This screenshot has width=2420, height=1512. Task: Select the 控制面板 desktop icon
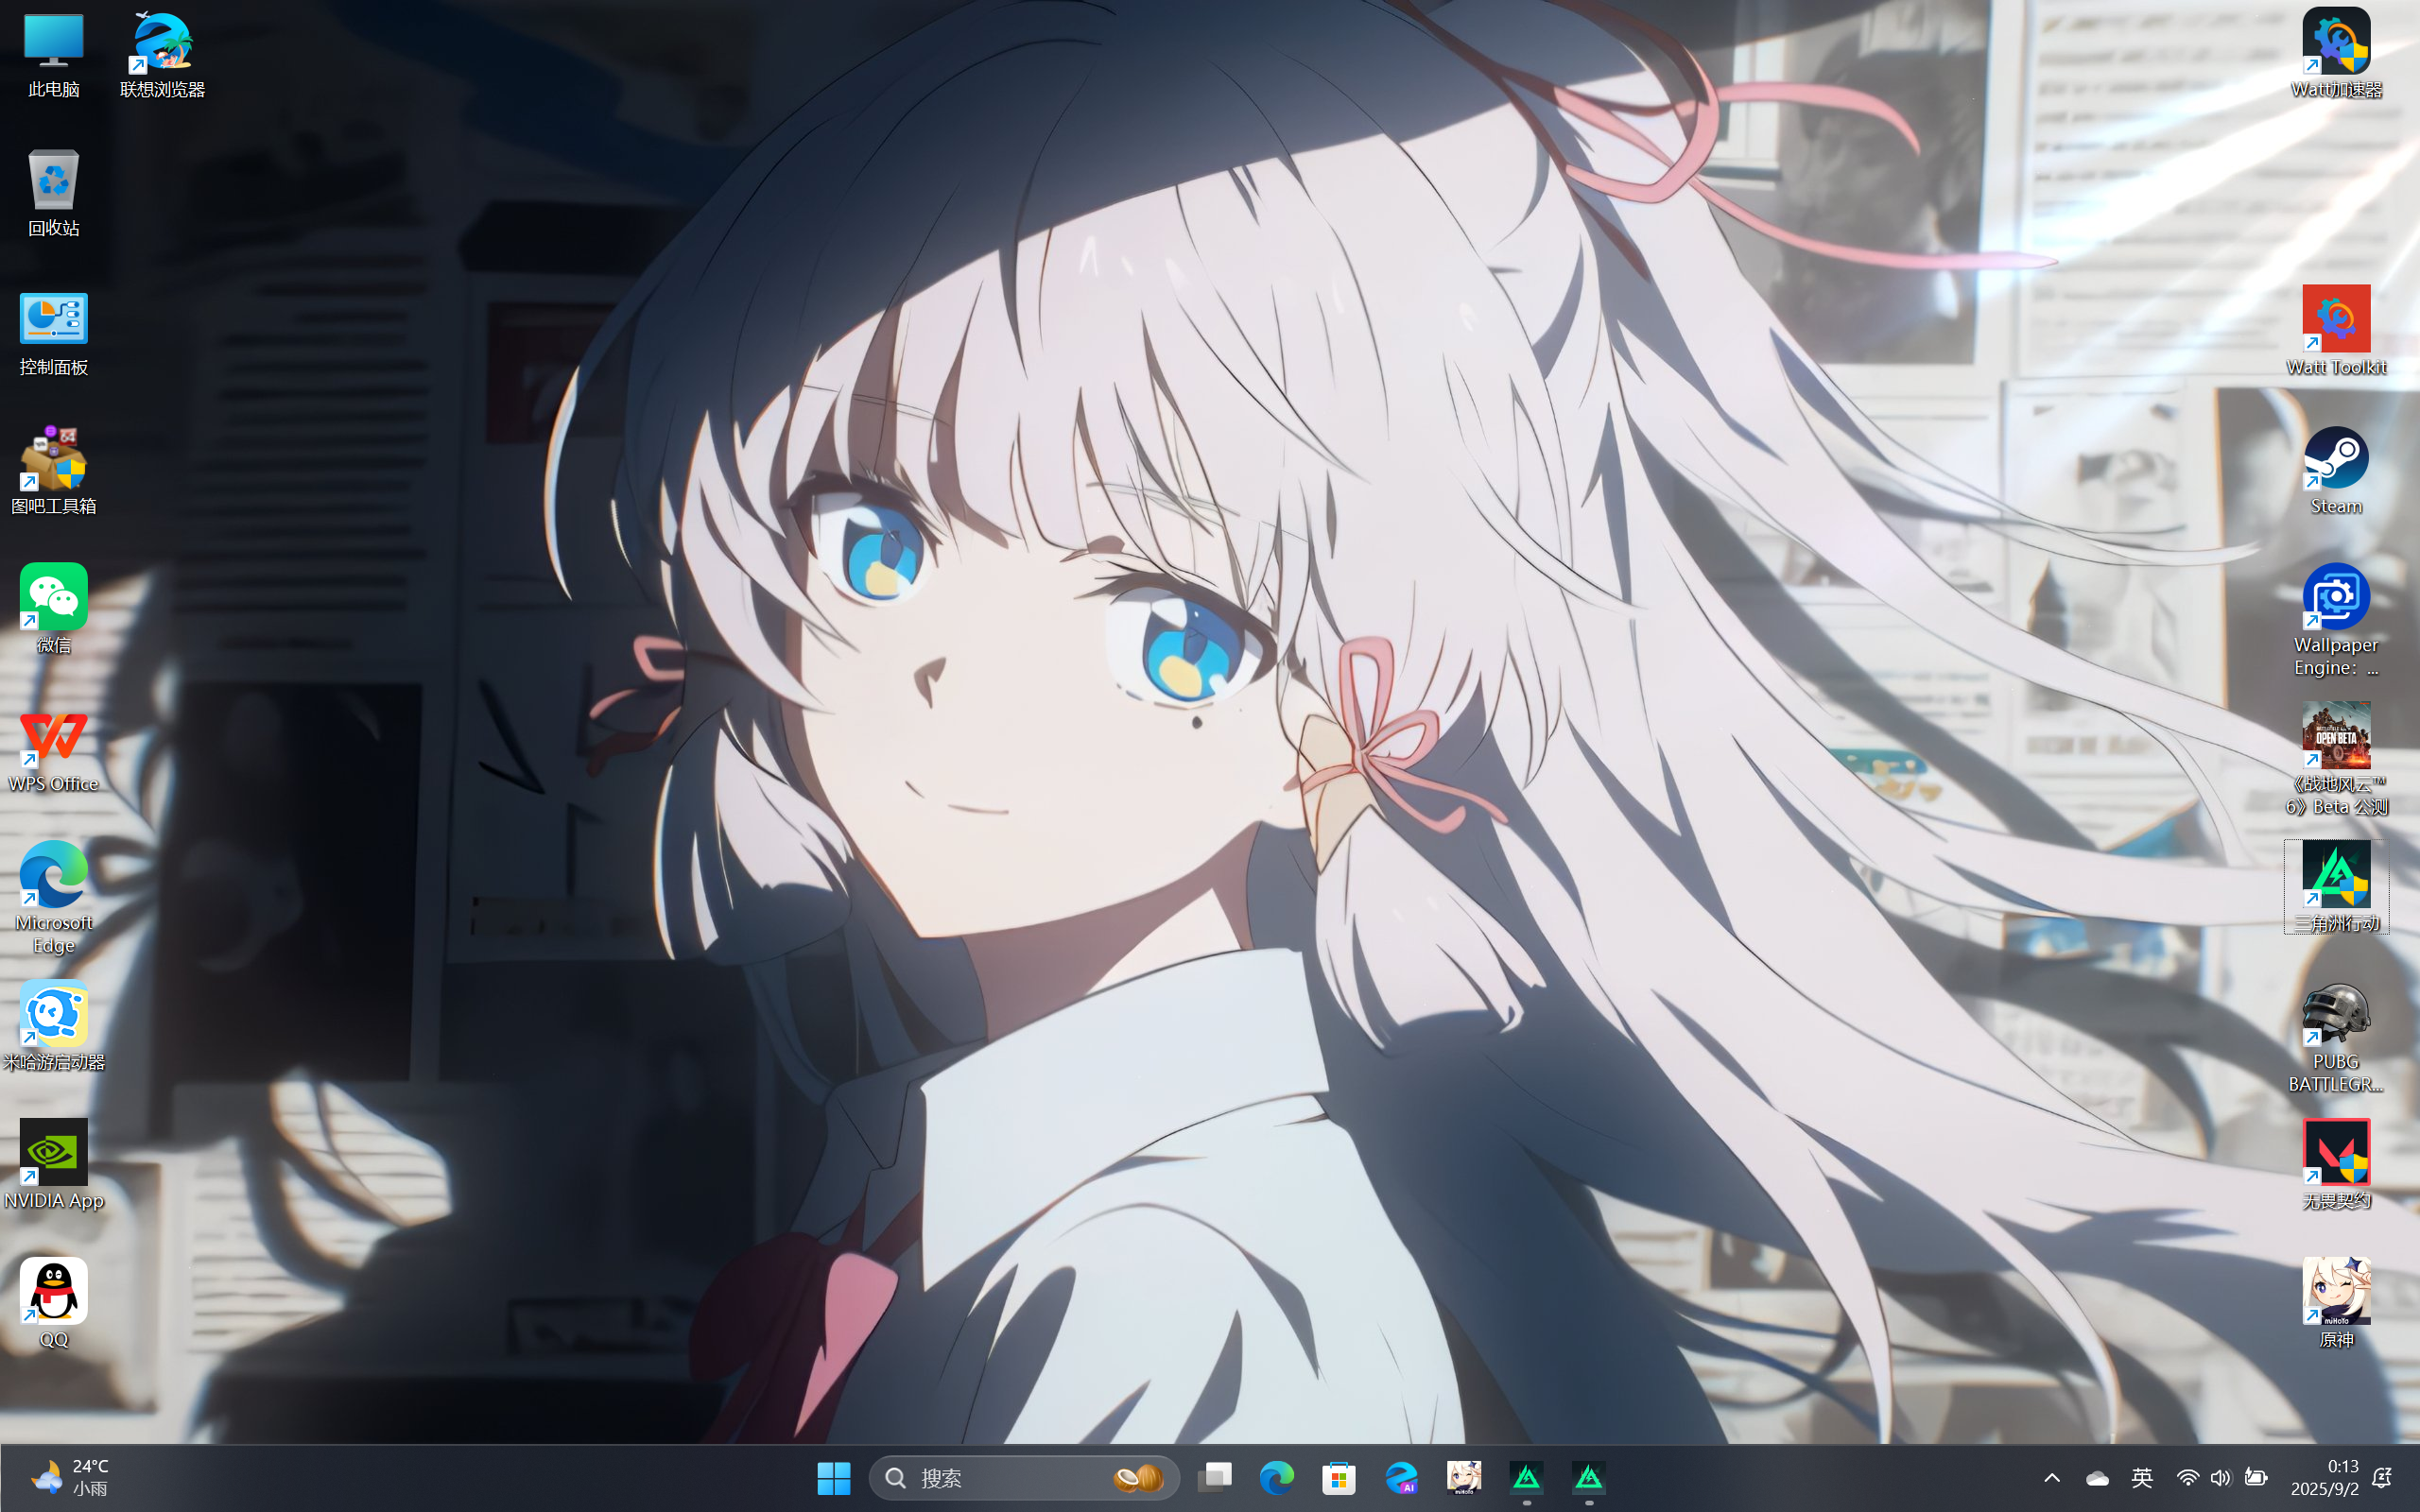pyautogui.click(x=53, y=333)
